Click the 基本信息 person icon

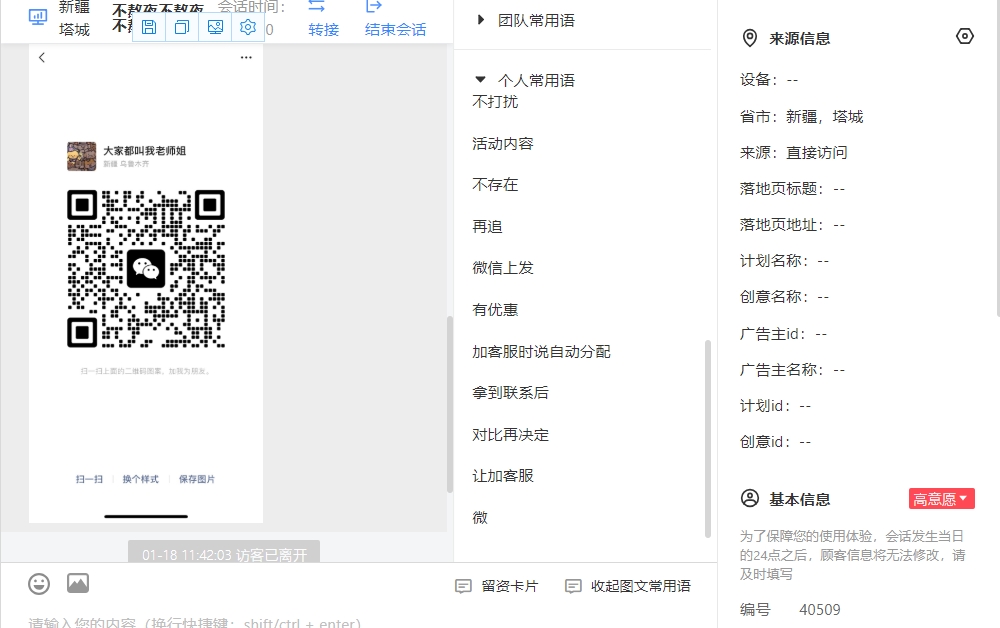750,499
